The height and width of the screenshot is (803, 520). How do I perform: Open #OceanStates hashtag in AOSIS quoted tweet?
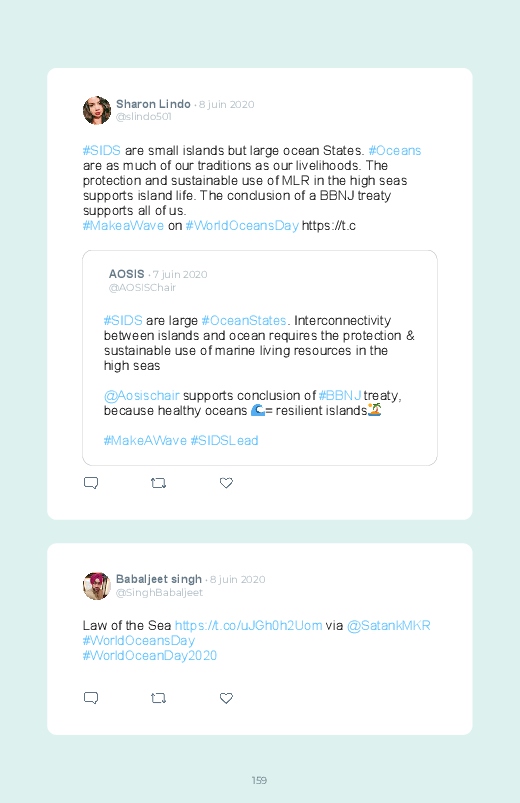coord(244,321)
